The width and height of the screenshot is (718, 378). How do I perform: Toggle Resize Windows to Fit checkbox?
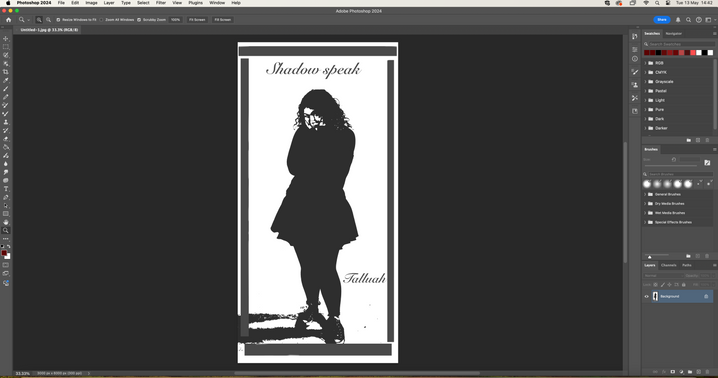point(58,20)
